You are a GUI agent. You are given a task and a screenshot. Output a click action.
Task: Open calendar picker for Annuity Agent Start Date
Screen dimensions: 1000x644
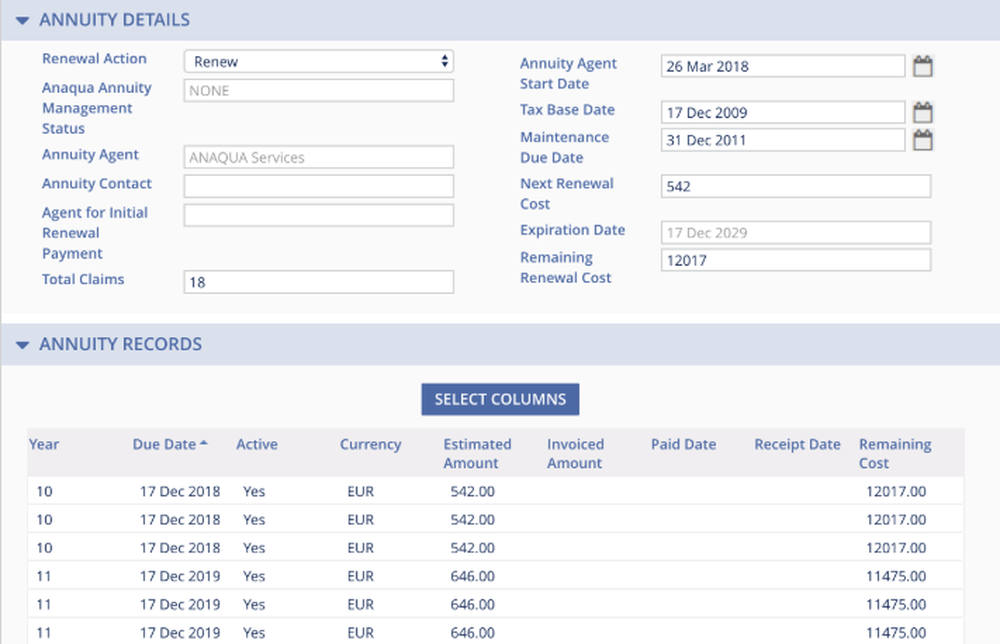coord(922,66)
